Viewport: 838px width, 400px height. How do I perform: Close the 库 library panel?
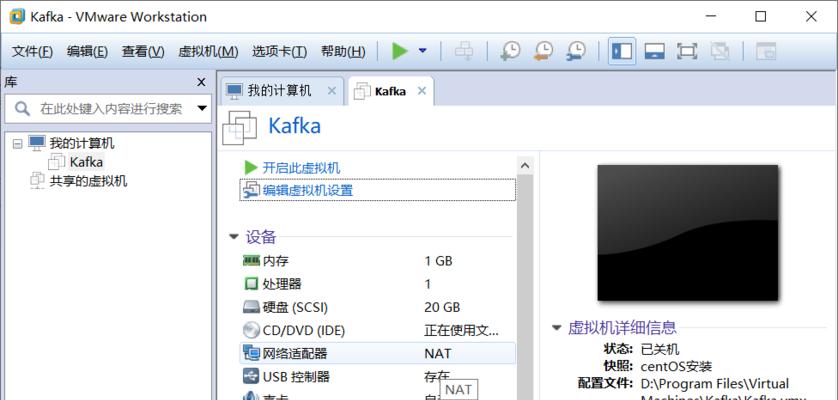point(201,82)
